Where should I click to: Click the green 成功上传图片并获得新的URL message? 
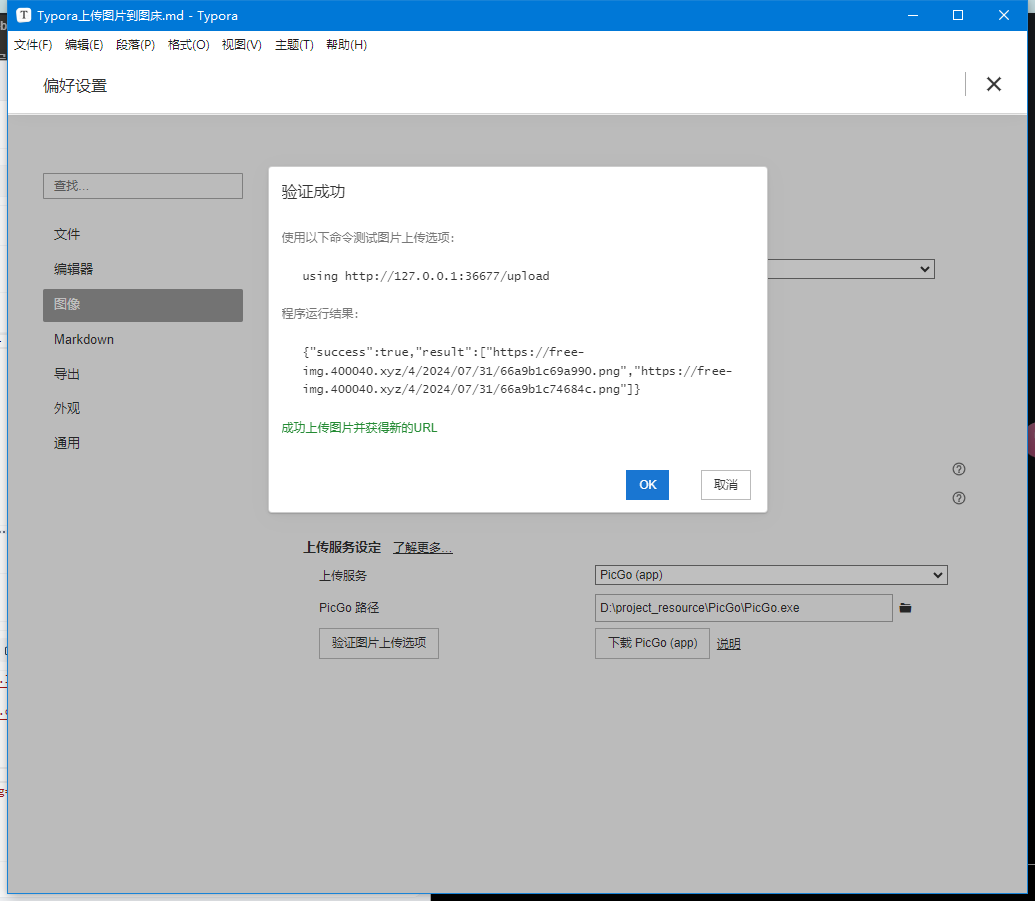tap(359, 428)
